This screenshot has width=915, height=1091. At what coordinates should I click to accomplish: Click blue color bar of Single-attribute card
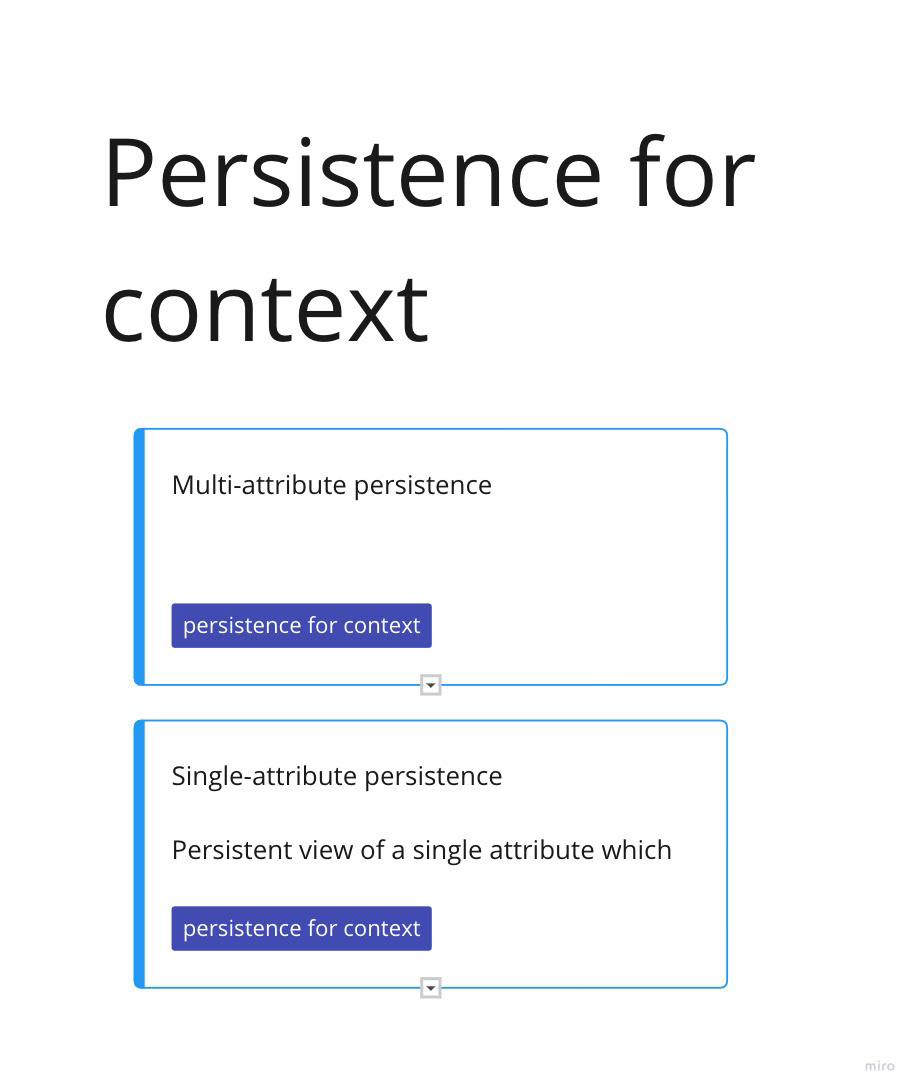click(x=140, y=854)
